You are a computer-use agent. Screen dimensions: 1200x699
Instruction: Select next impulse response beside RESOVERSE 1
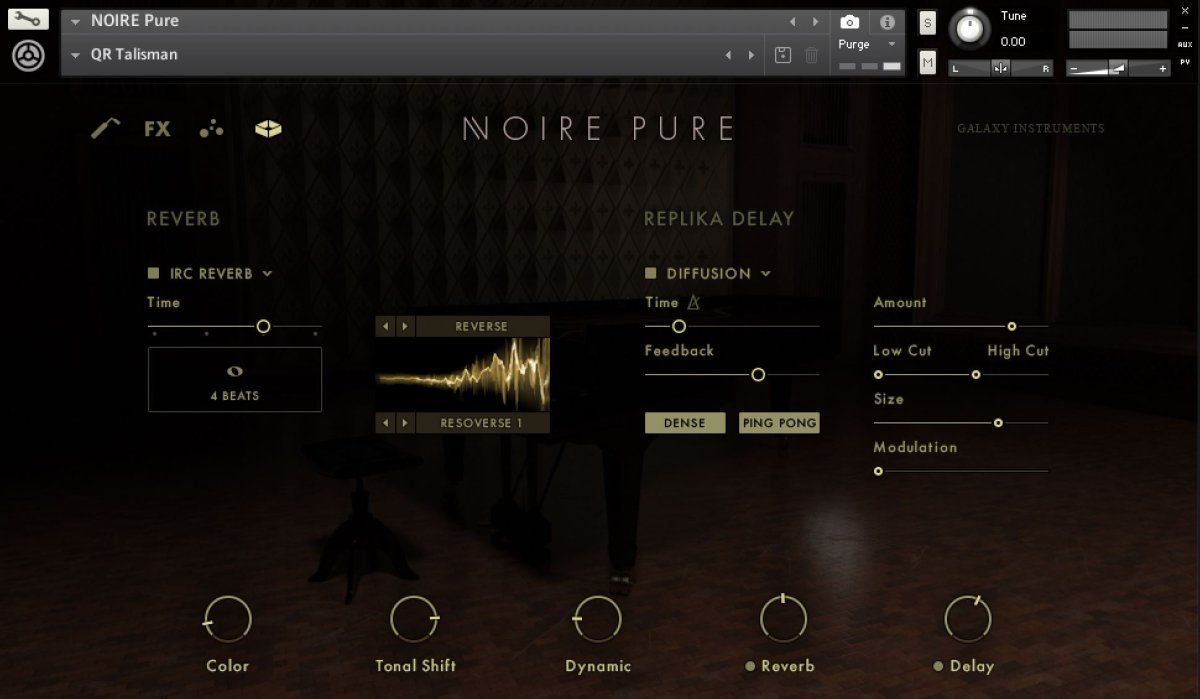pyautogui.click(x=405, y=423)
